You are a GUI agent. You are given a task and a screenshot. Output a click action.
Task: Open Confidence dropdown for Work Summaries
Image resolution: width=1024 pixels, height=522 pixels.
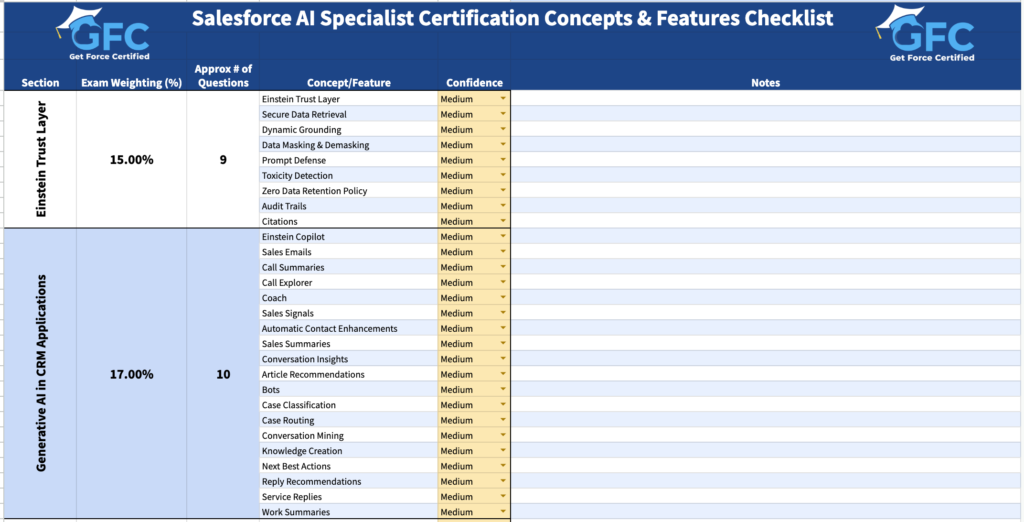(503, 512)
